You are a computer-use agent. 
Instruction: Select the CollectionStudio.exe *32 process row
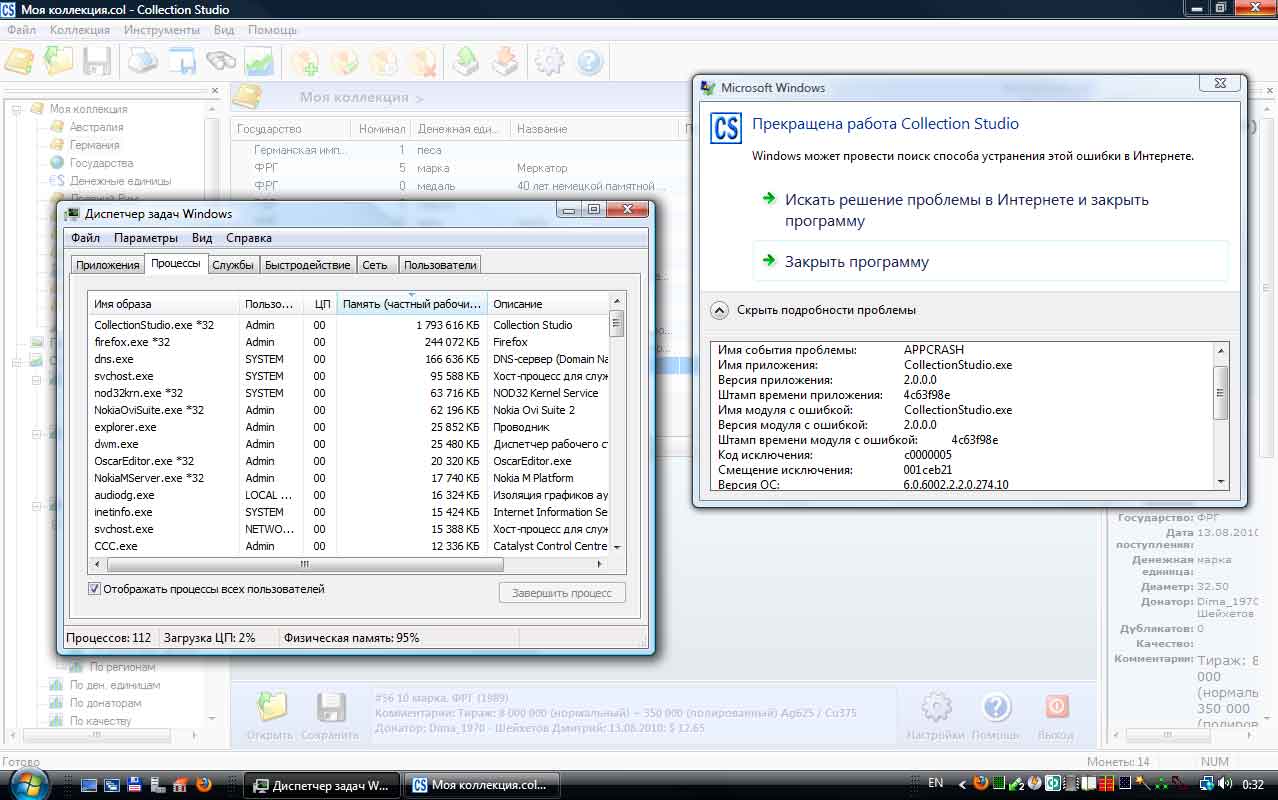(x=349, y=325)
